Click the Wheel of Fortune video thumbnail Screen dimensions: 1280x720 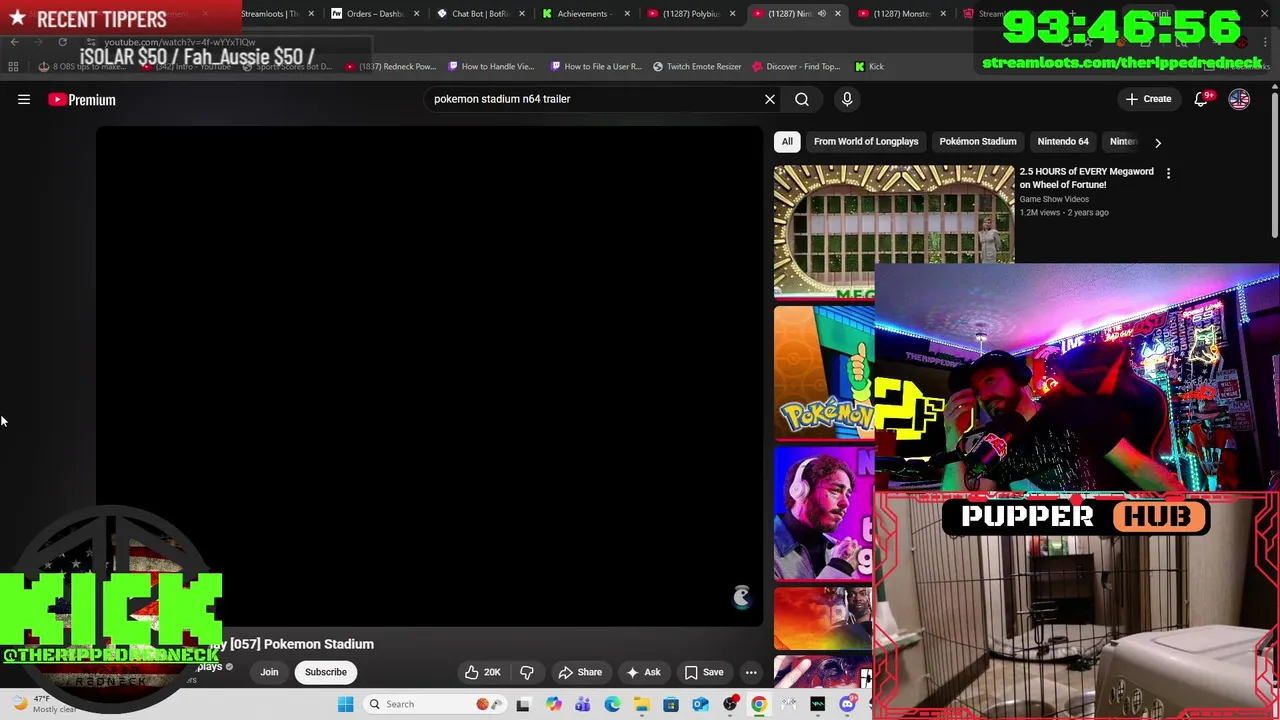893,232
